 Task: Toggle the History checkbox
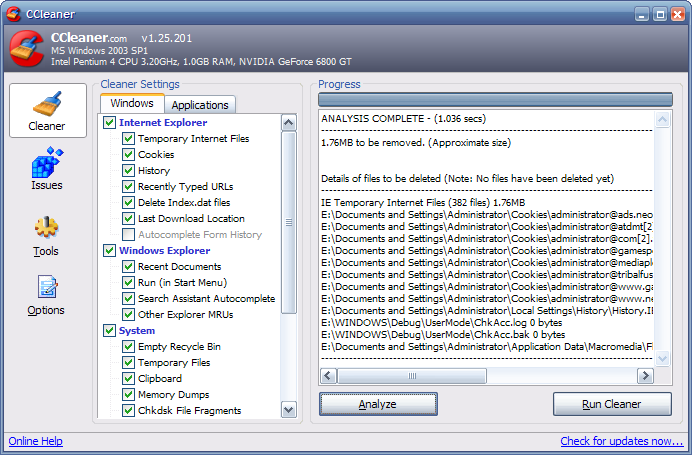coord(128,170)
